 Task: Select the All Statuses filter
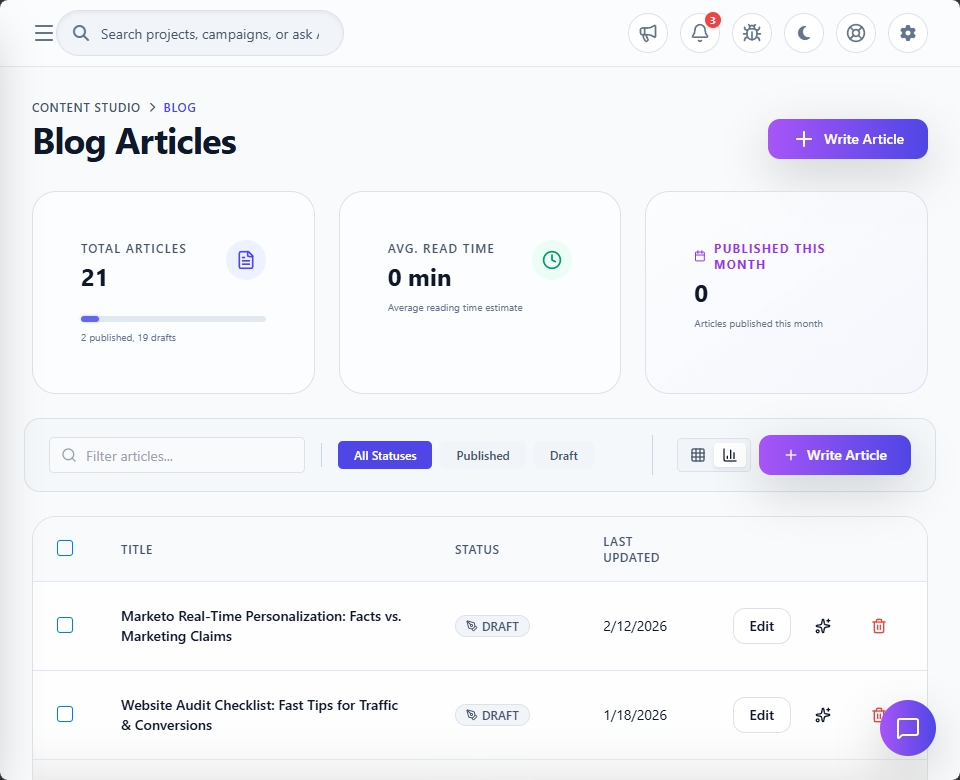tap(385, 456)
